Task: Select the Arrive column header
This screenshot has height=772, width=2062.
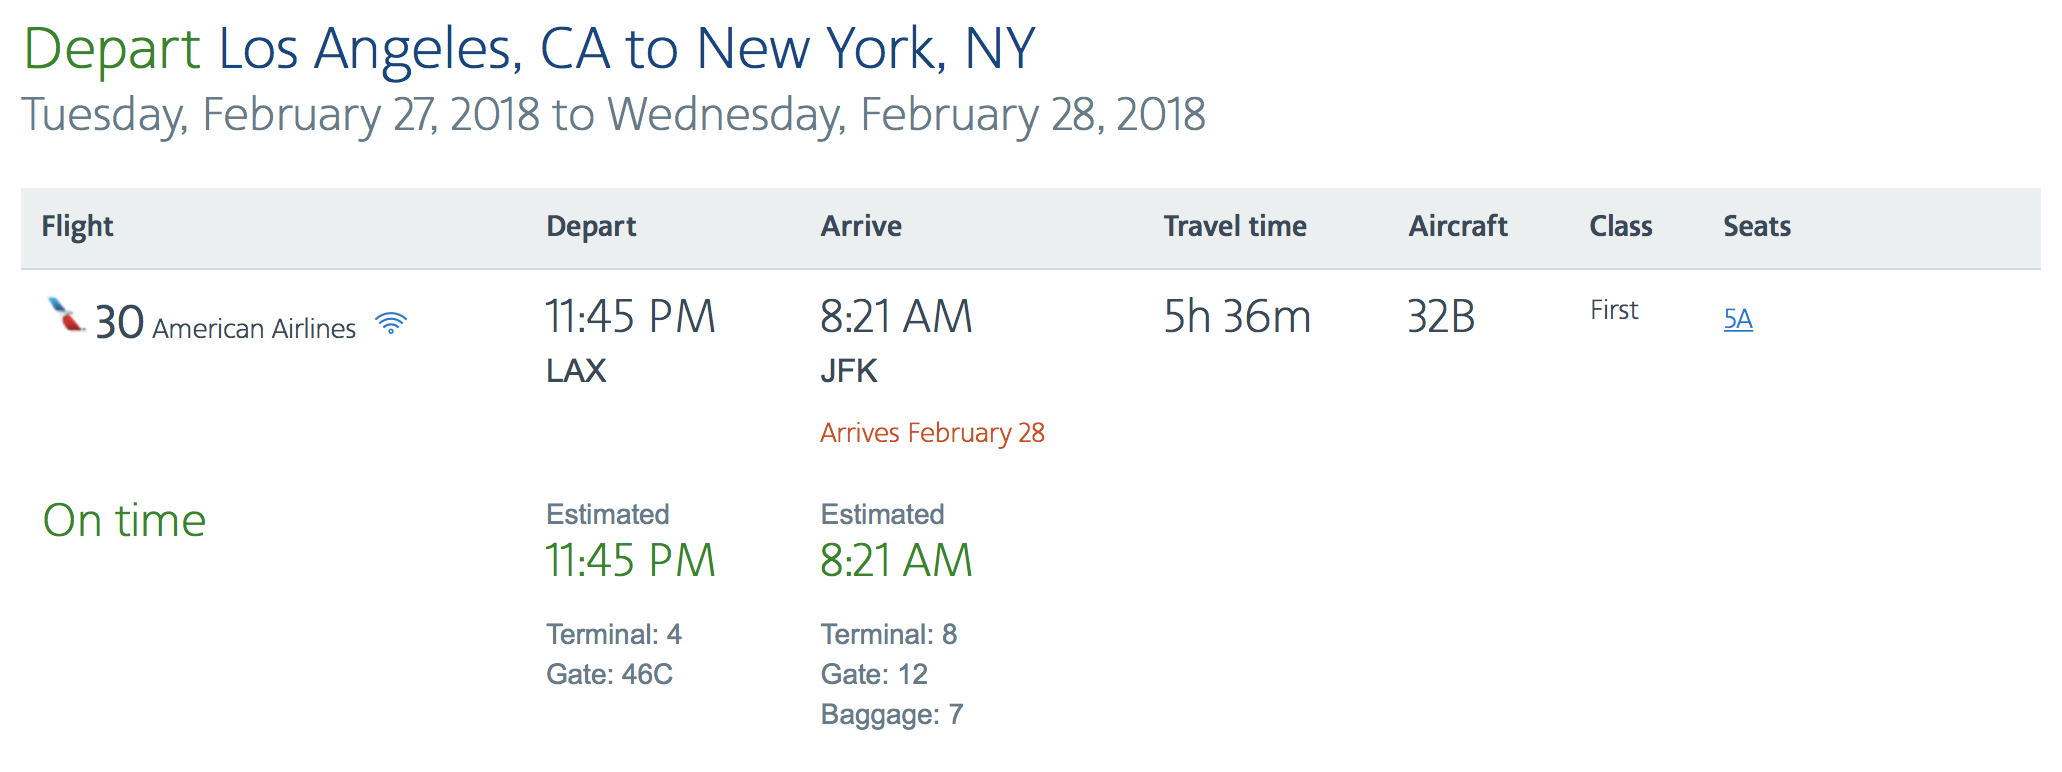Action: click(x=861, y=226)
